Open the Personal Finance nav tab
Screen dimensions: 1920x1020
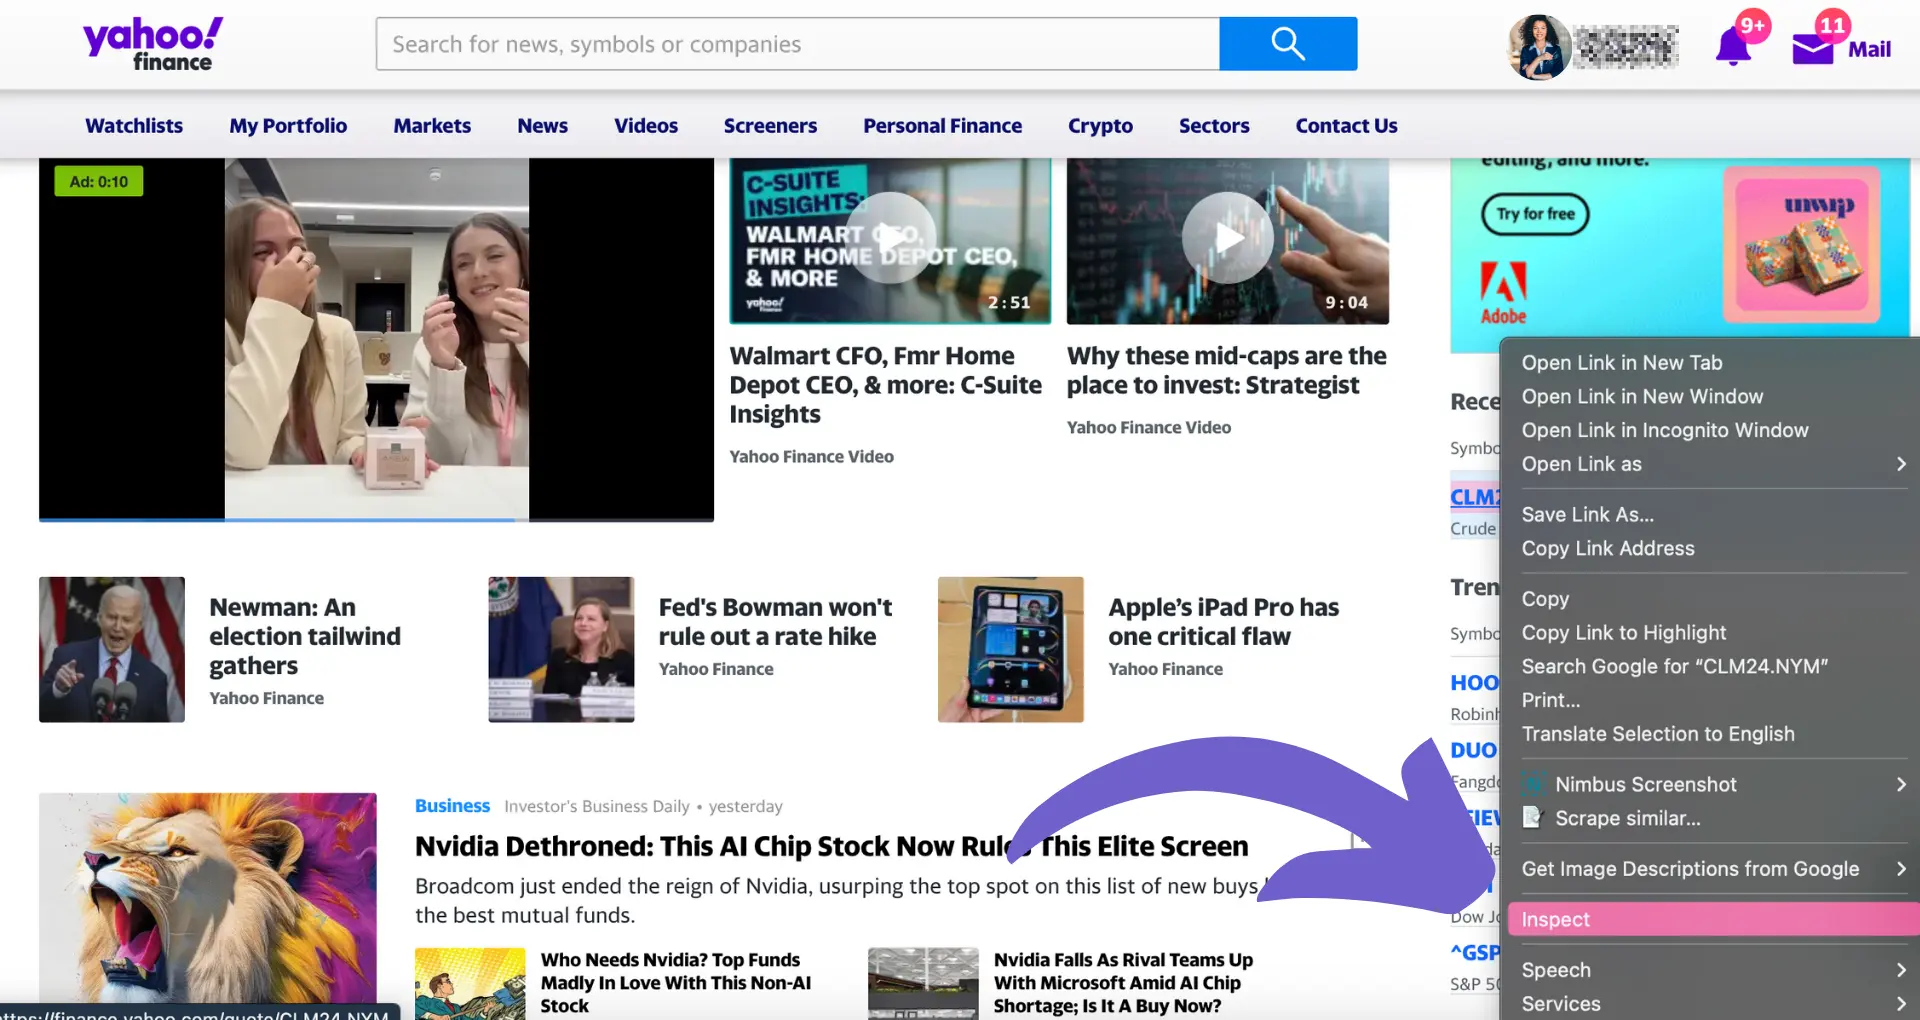pos(942,126)
